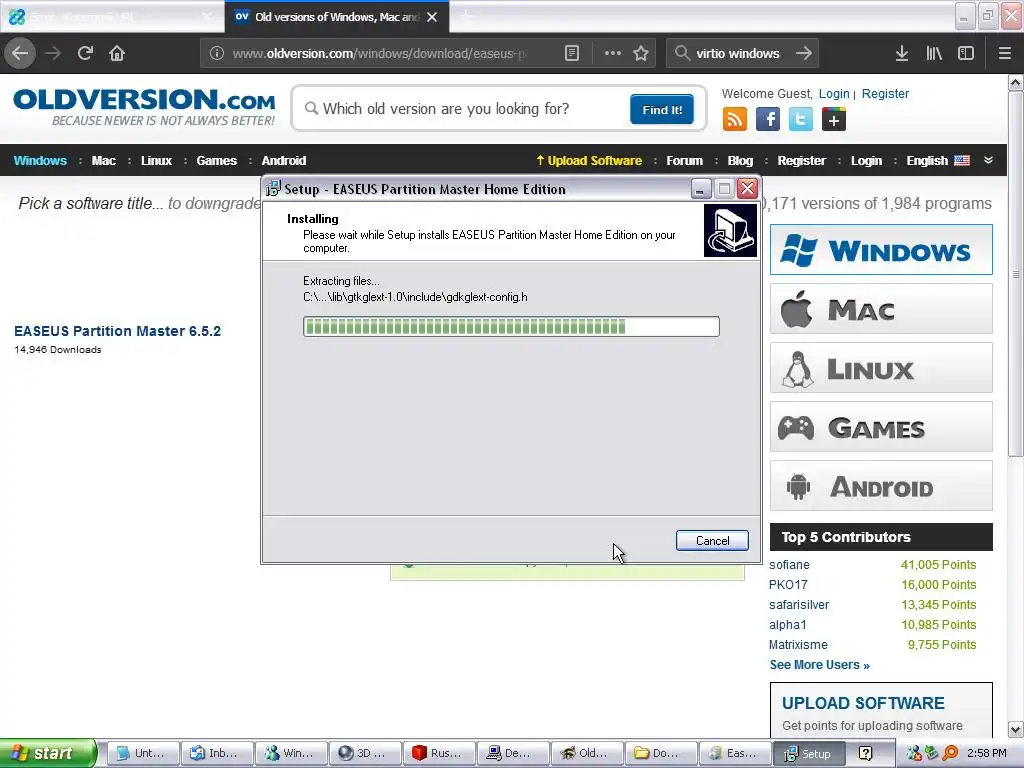Select the Windows nav menu item
Screen dimensions: 1024x768
tap(40, 161)
